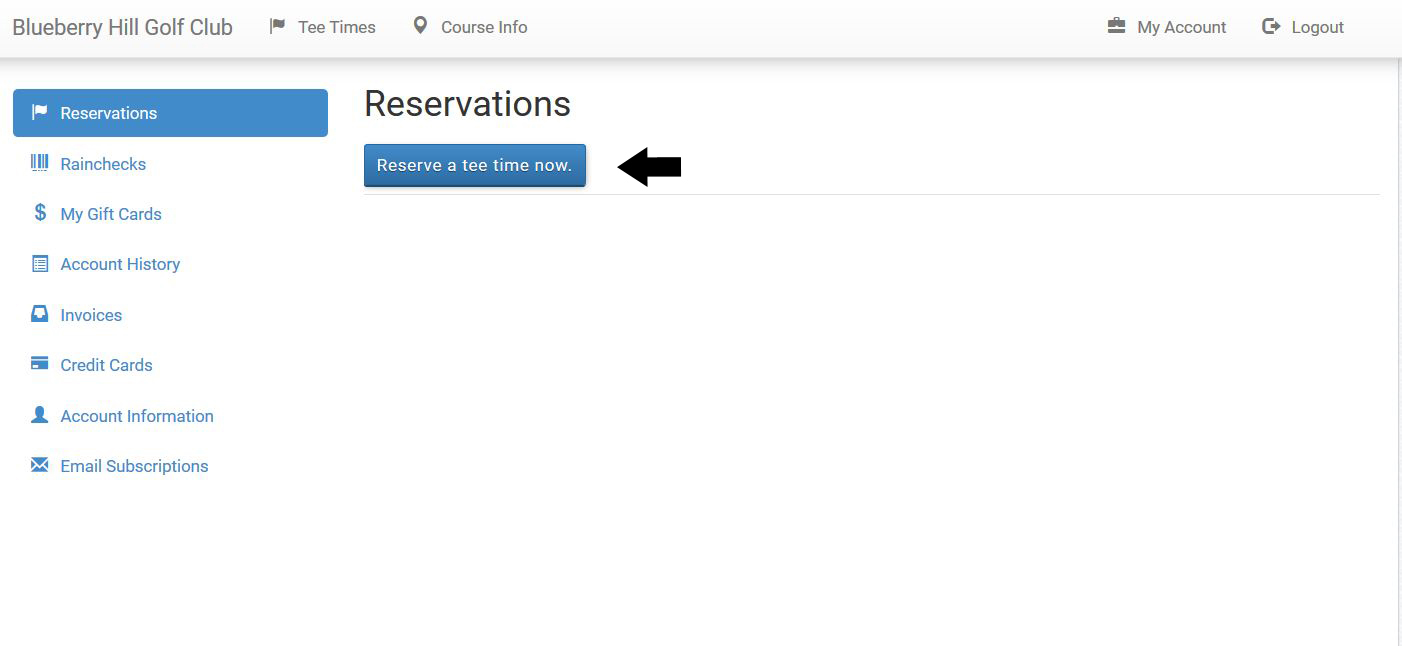Click the Logout text link

(1317, 28)
